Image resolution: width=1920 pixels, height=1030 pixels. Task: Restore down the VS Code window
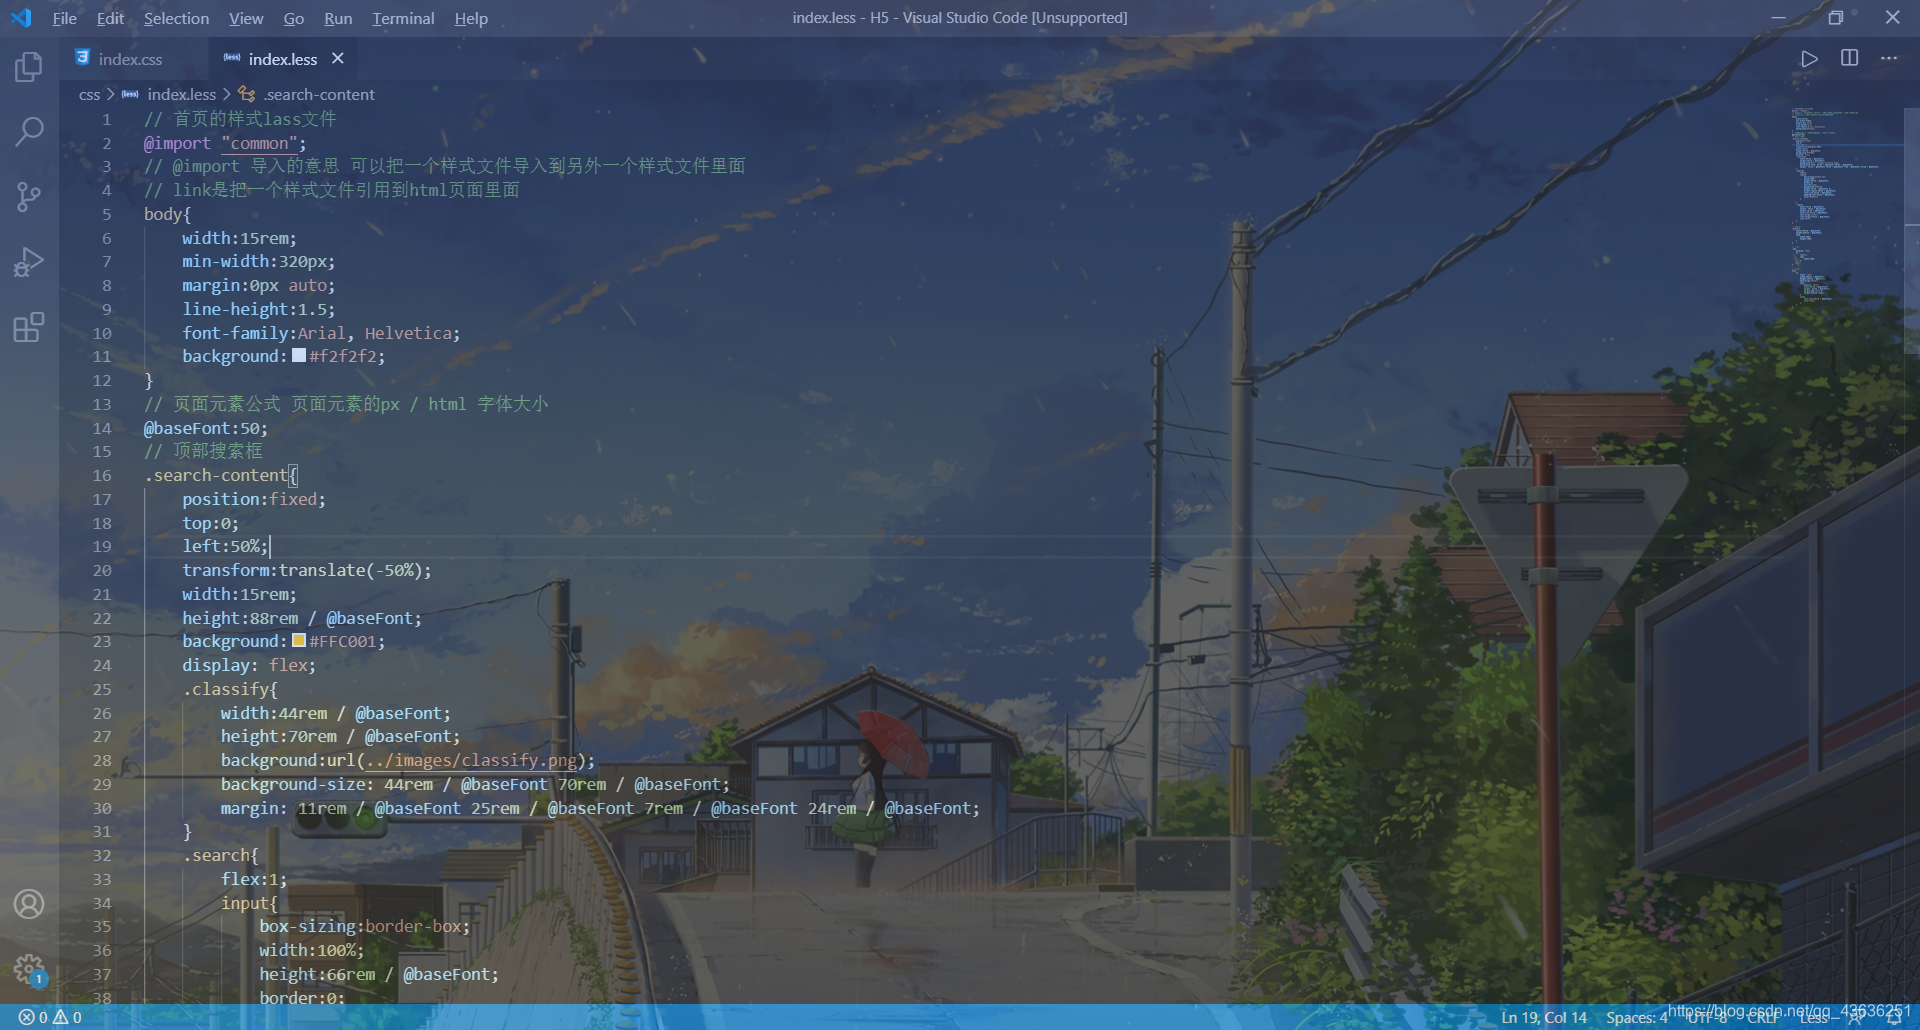[x=1835, y=17]
